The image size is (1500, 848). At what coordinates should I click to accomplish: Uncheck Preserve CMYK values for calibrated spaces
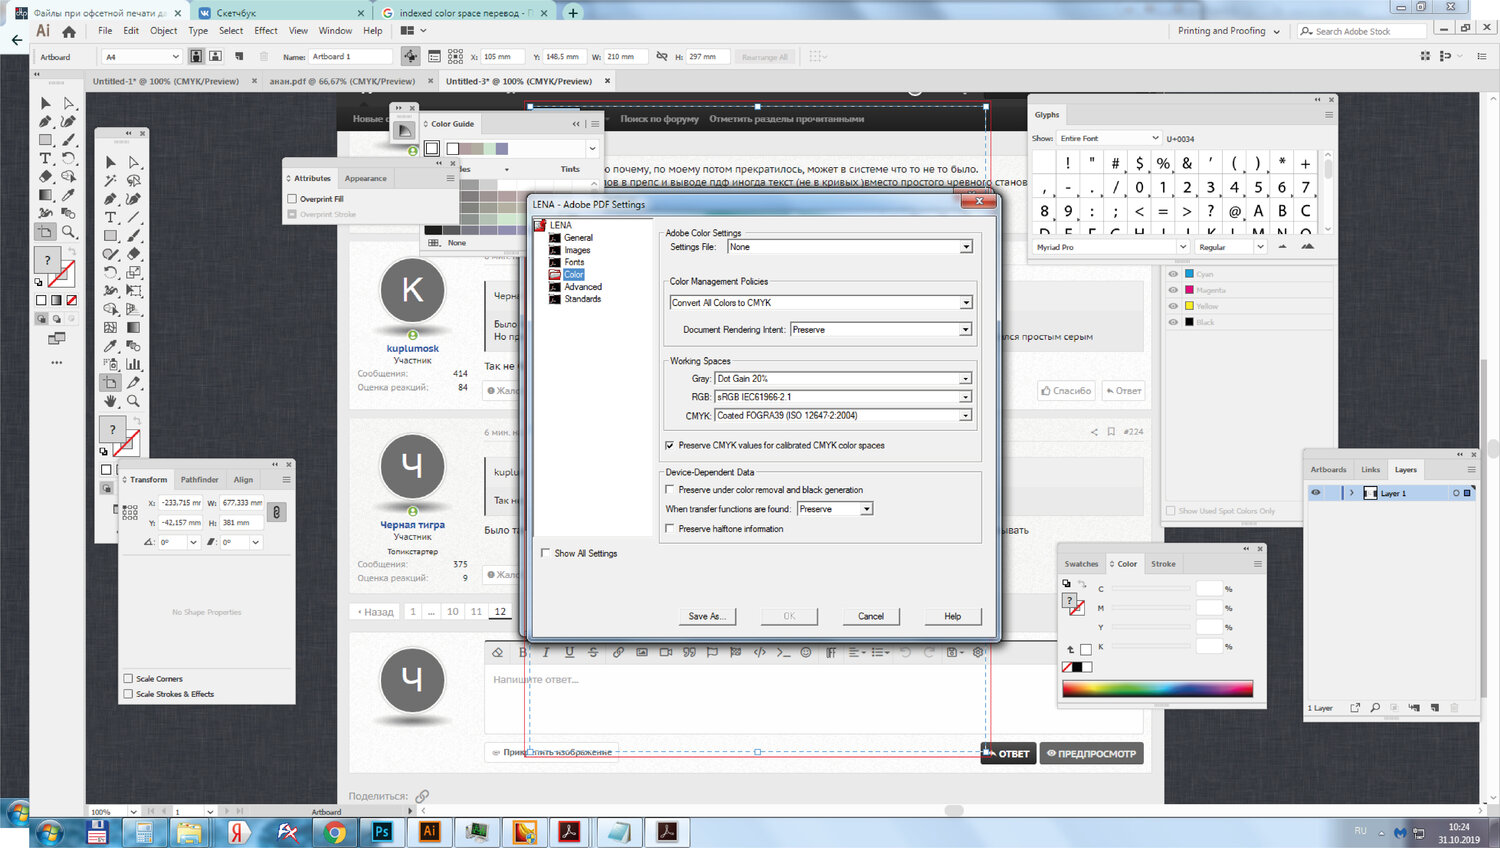[670, 446]
